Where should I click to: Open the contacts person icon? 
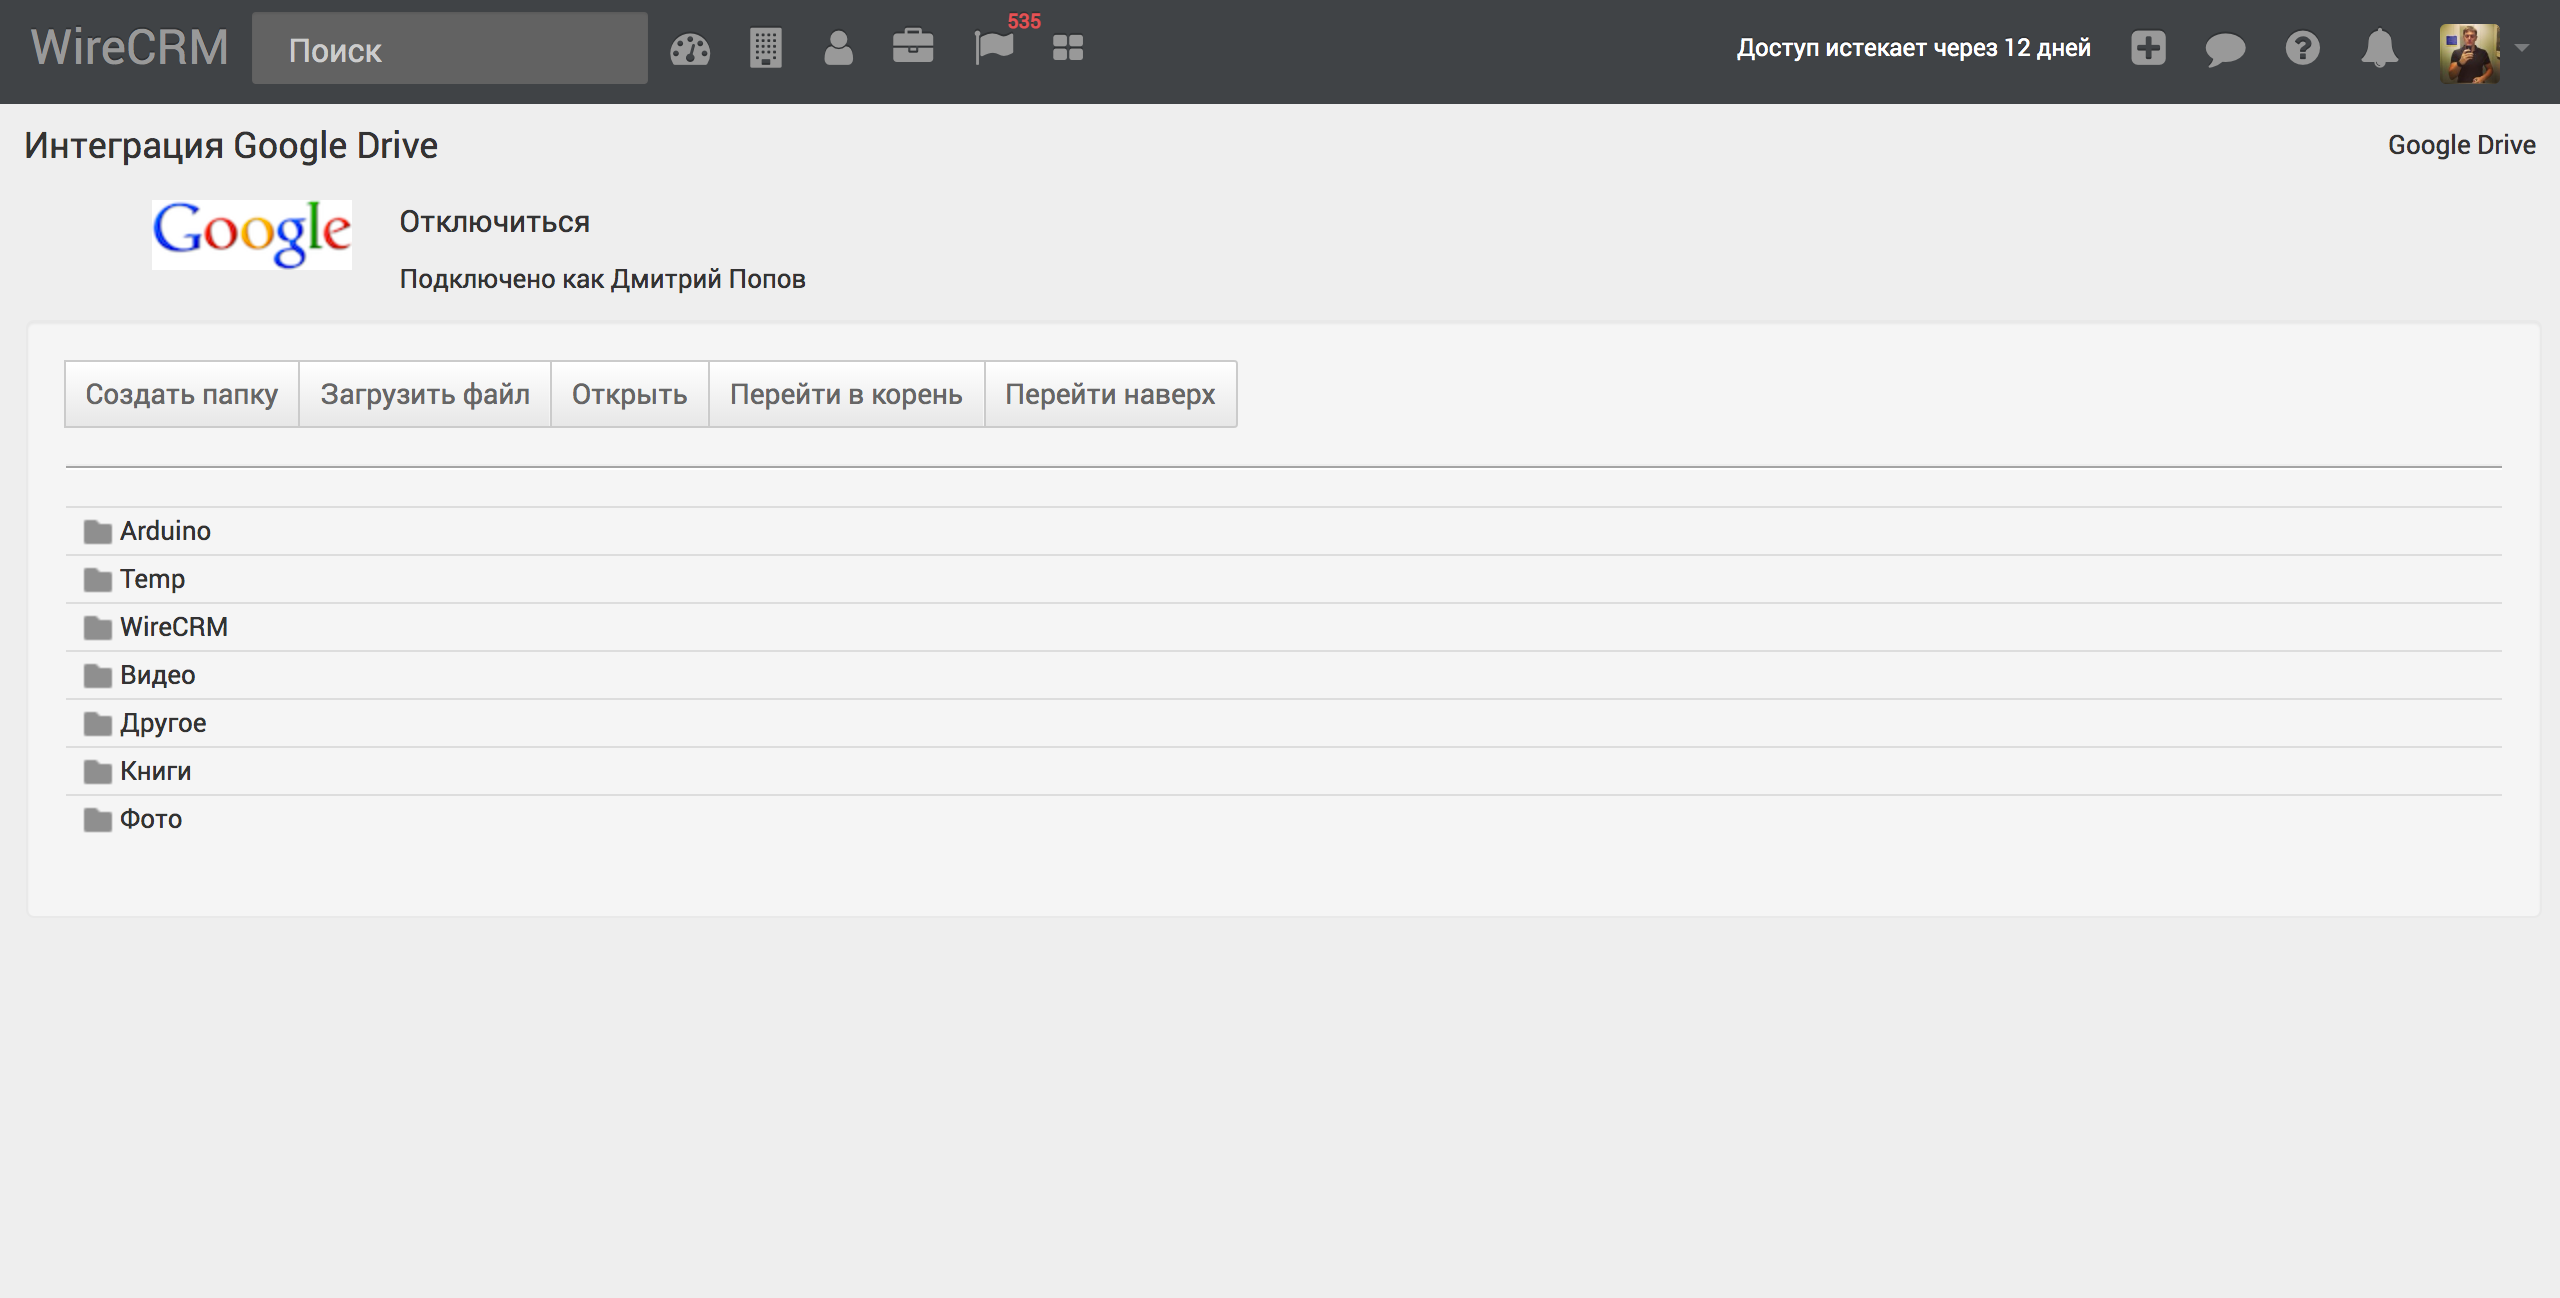point(838,48)
